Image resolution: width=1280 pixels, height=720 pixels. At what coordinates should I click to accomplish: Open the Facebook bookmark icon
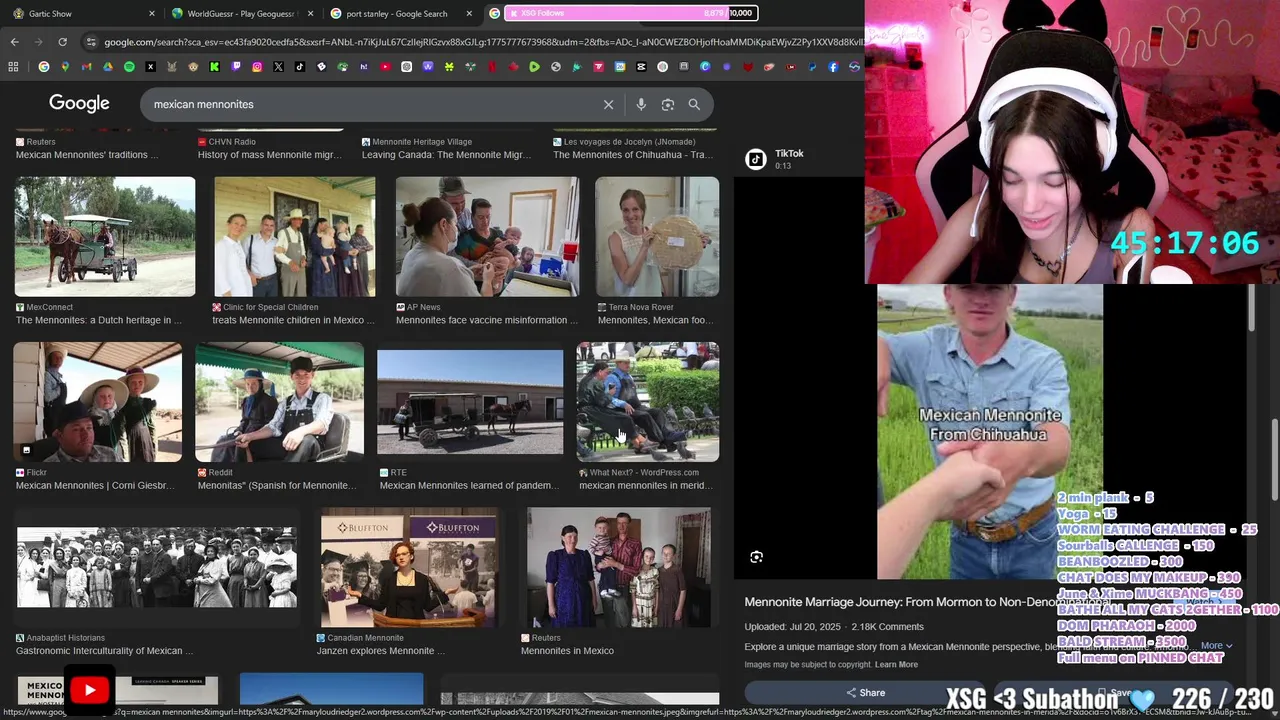(x=833, y=67)
